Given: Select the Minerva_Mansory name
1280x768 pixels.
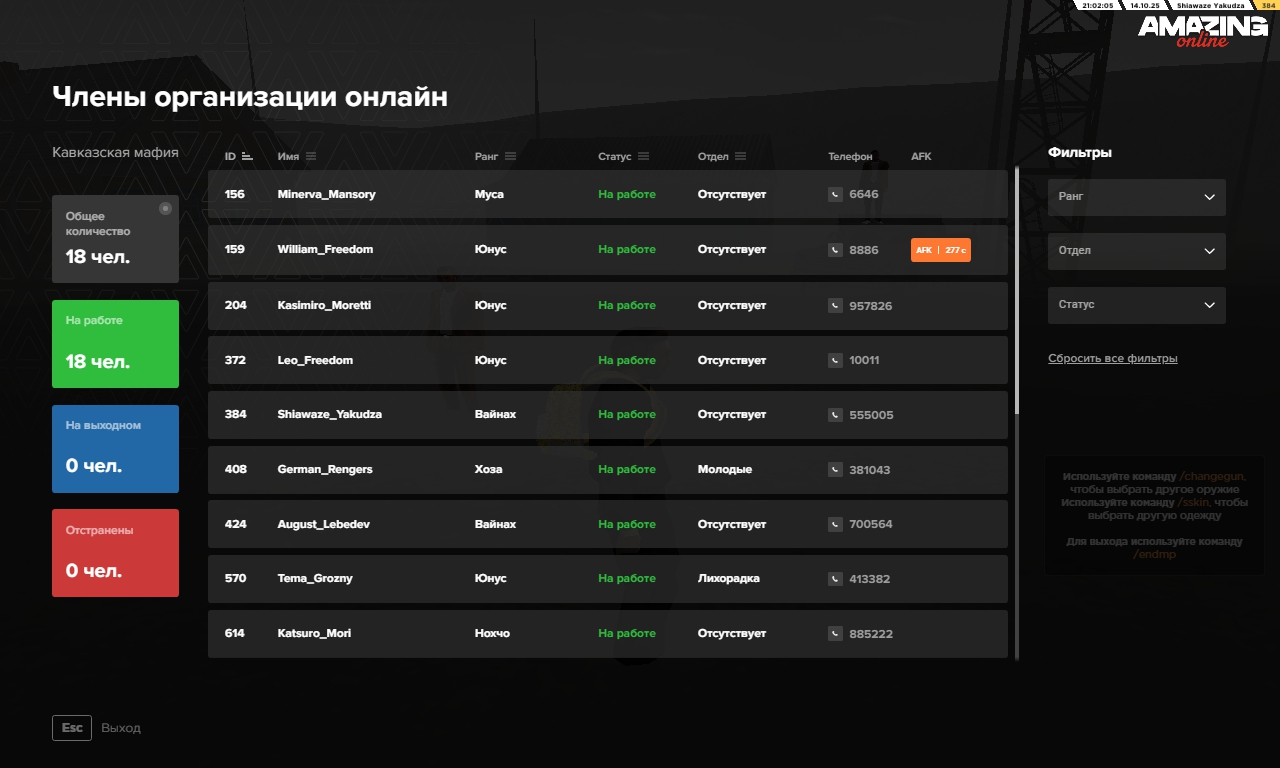Looking at the screenshot, I should pos(327,194).
